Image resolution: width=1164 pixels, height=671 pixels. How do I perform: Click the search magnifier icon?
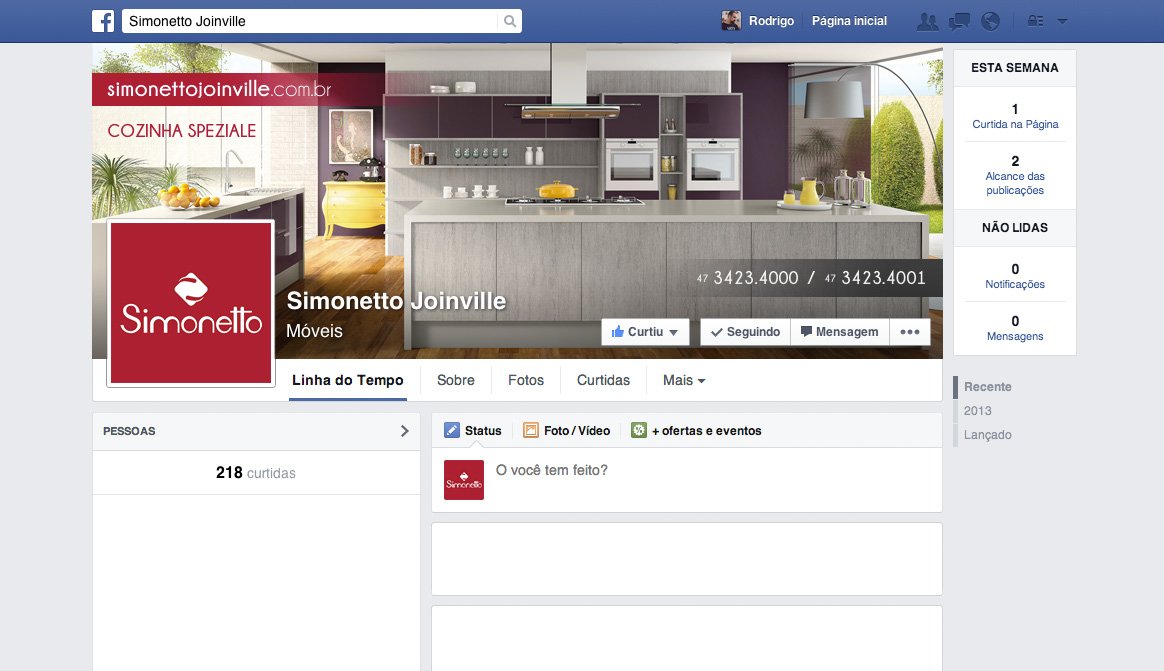pyautogui.click(x=510, y=21)
